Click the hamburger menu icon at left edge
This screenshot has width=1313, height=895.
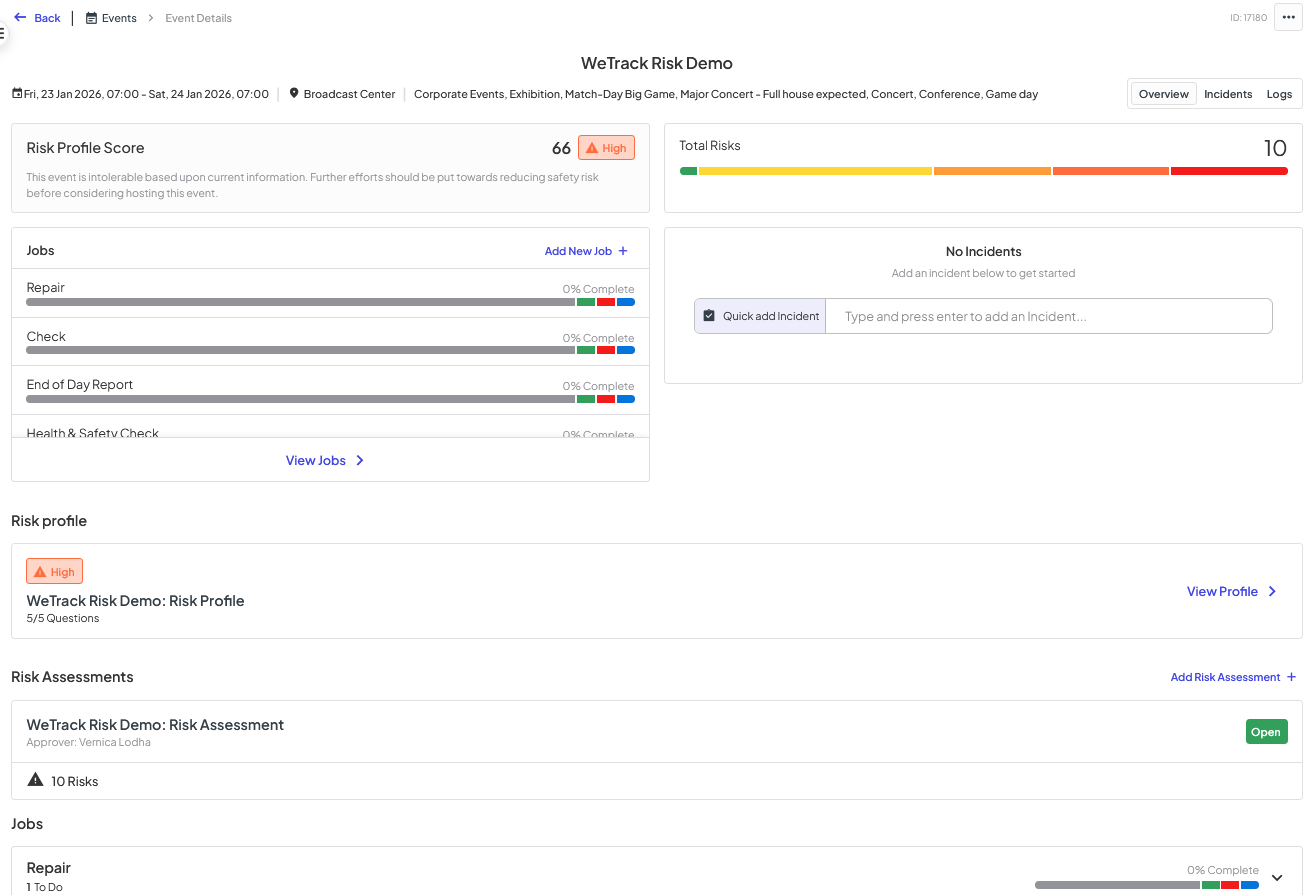[2, 33]
